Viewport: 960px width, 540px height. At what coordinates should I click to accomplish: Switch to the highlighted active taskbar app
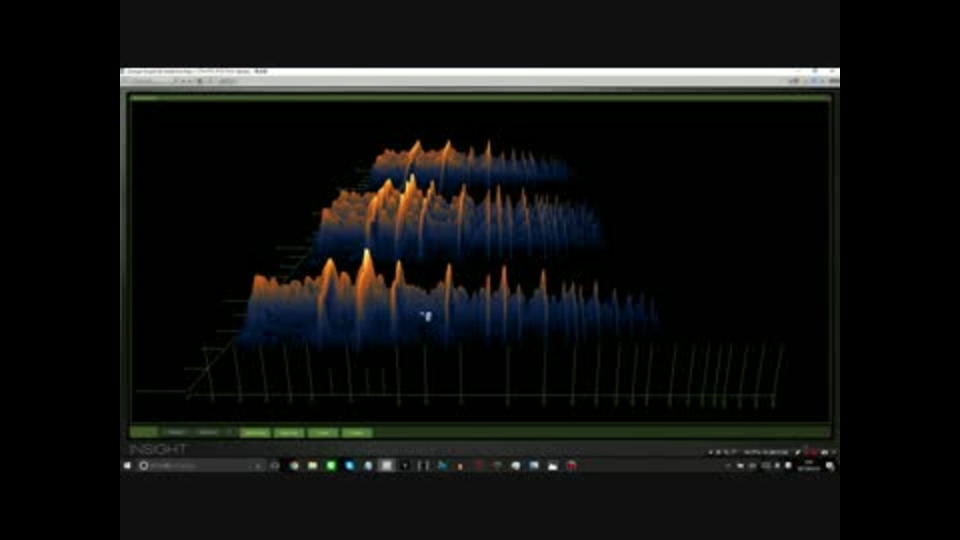[x=386, y=466]
